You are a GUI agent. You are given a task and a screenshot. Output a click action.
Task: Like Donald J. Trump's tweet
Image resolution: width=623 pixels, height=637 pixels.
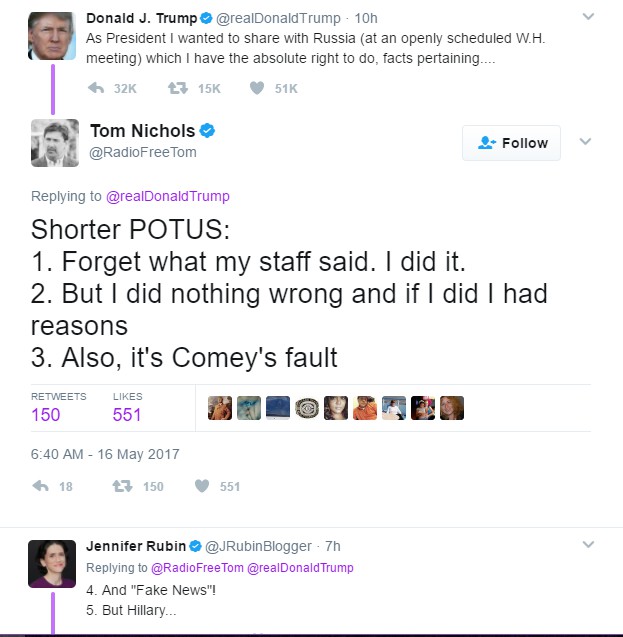pyautogui.click(x=257, y=88)
